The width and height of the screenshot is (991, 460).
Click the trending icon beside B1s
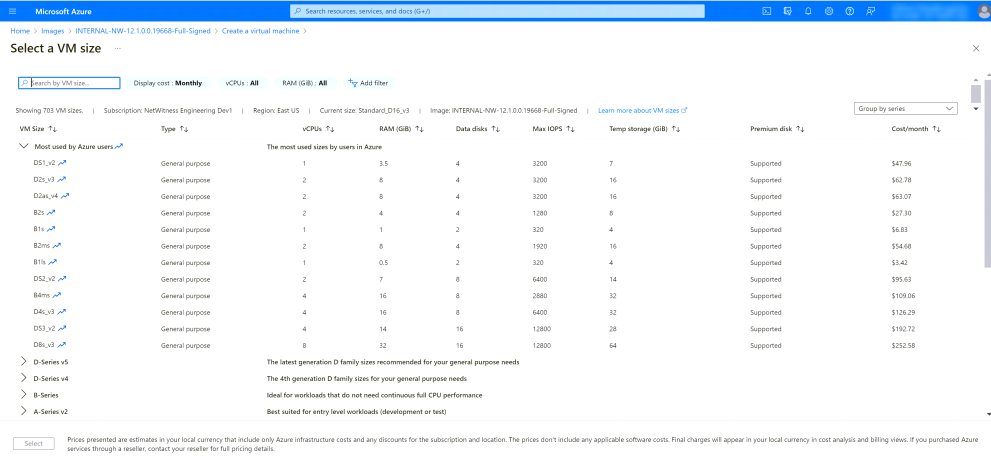[51, 229]
